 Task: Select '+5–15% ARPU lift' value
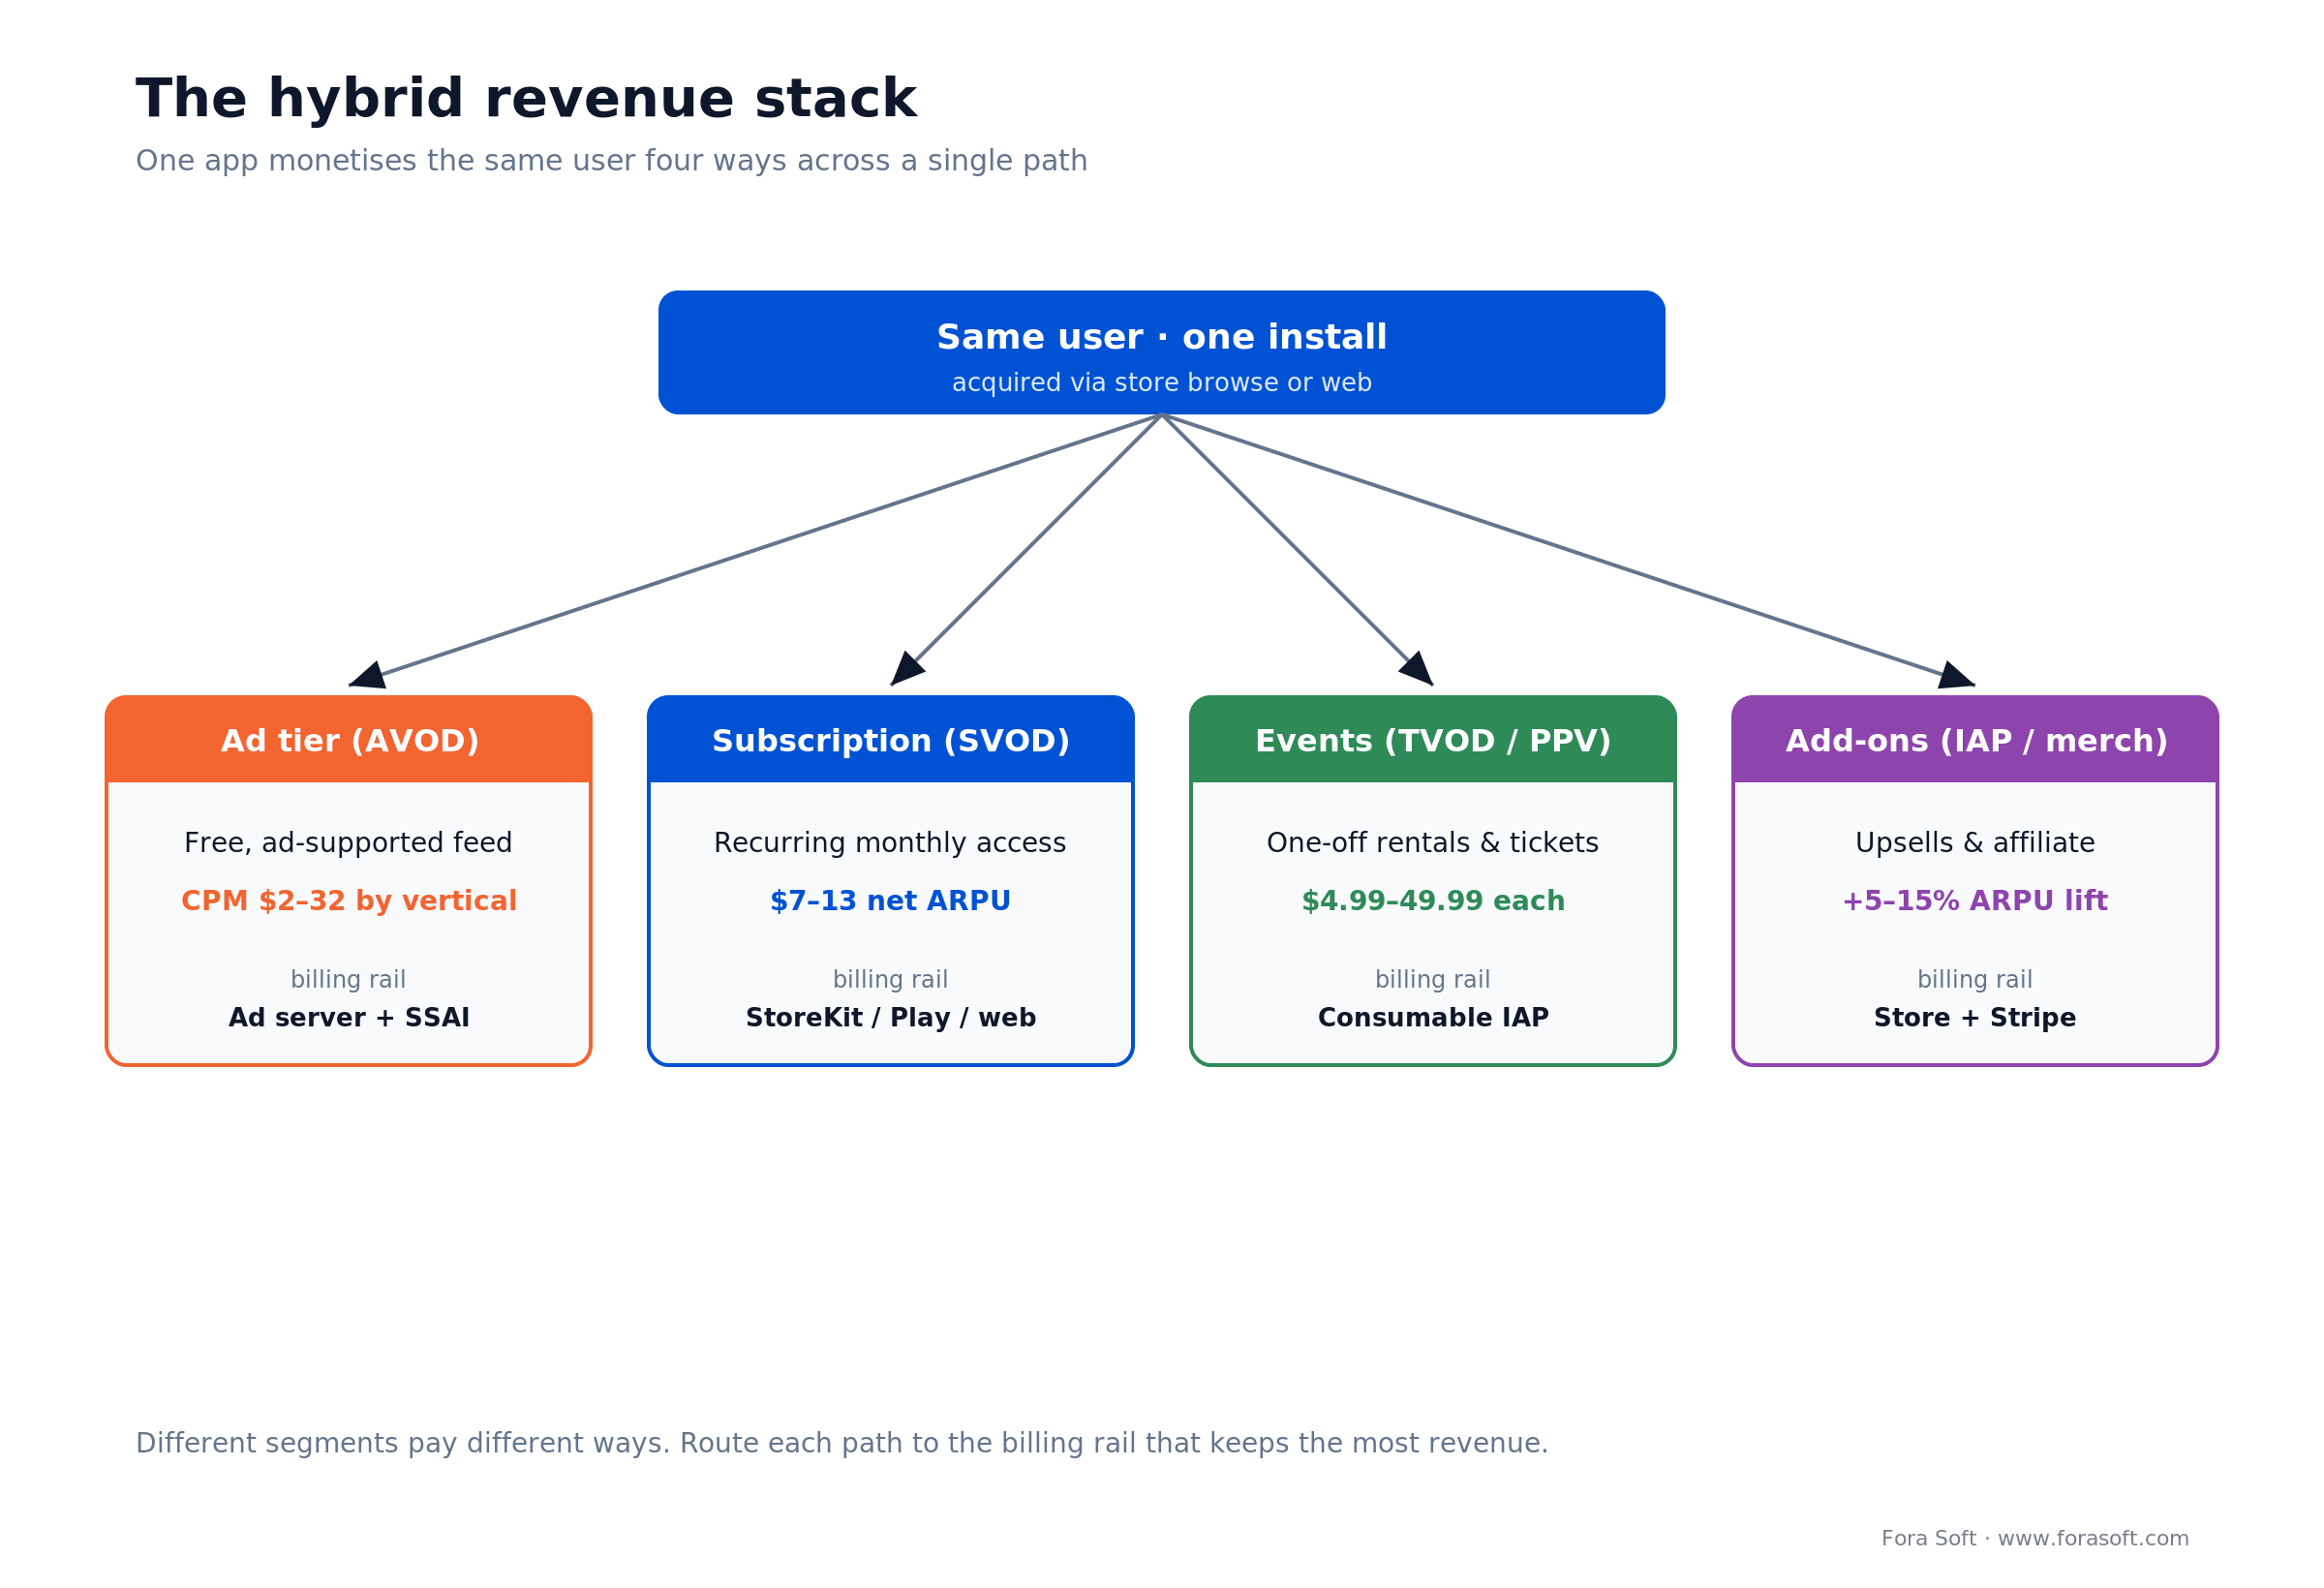point(1975,901)
